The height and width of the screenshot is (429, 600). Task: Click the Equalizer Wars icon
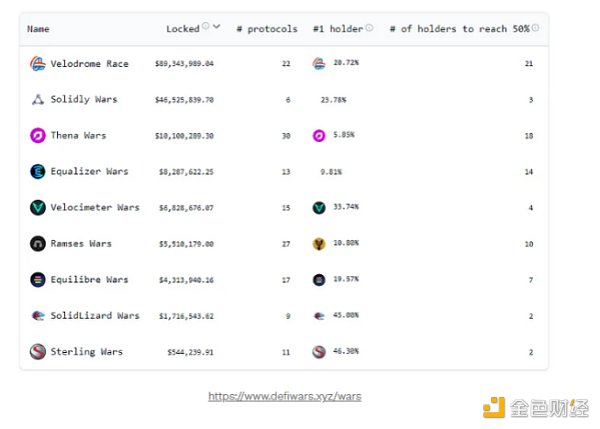[38, 172]
